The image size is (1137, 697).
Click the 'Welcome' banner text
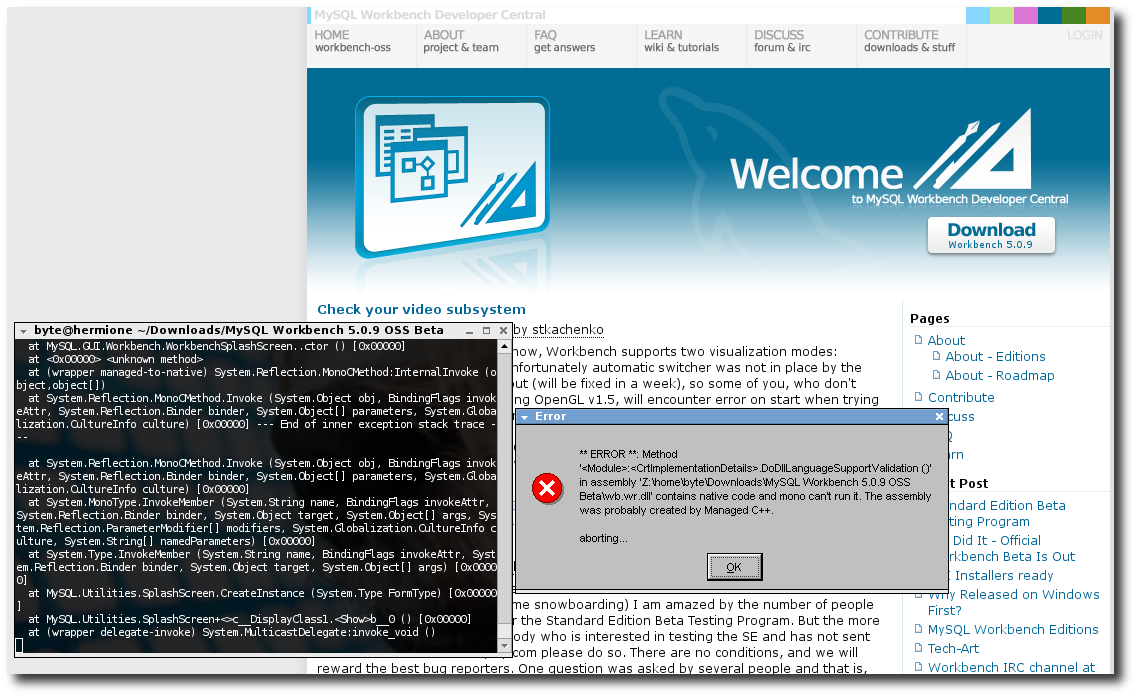[816, 174]
